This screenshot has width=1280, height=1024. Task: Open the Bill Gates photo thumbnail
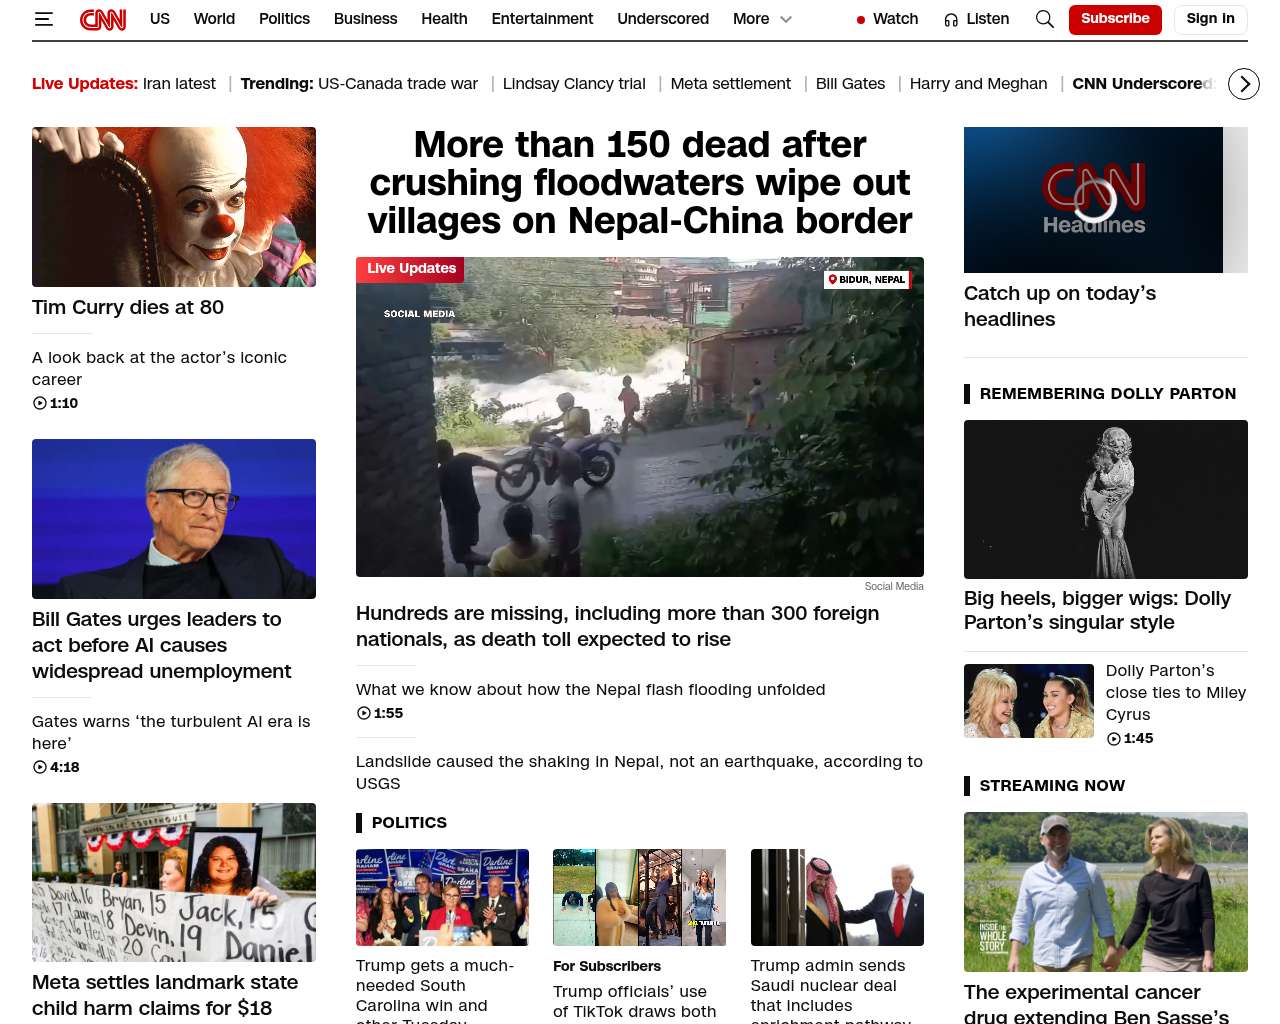coord(174,519)
